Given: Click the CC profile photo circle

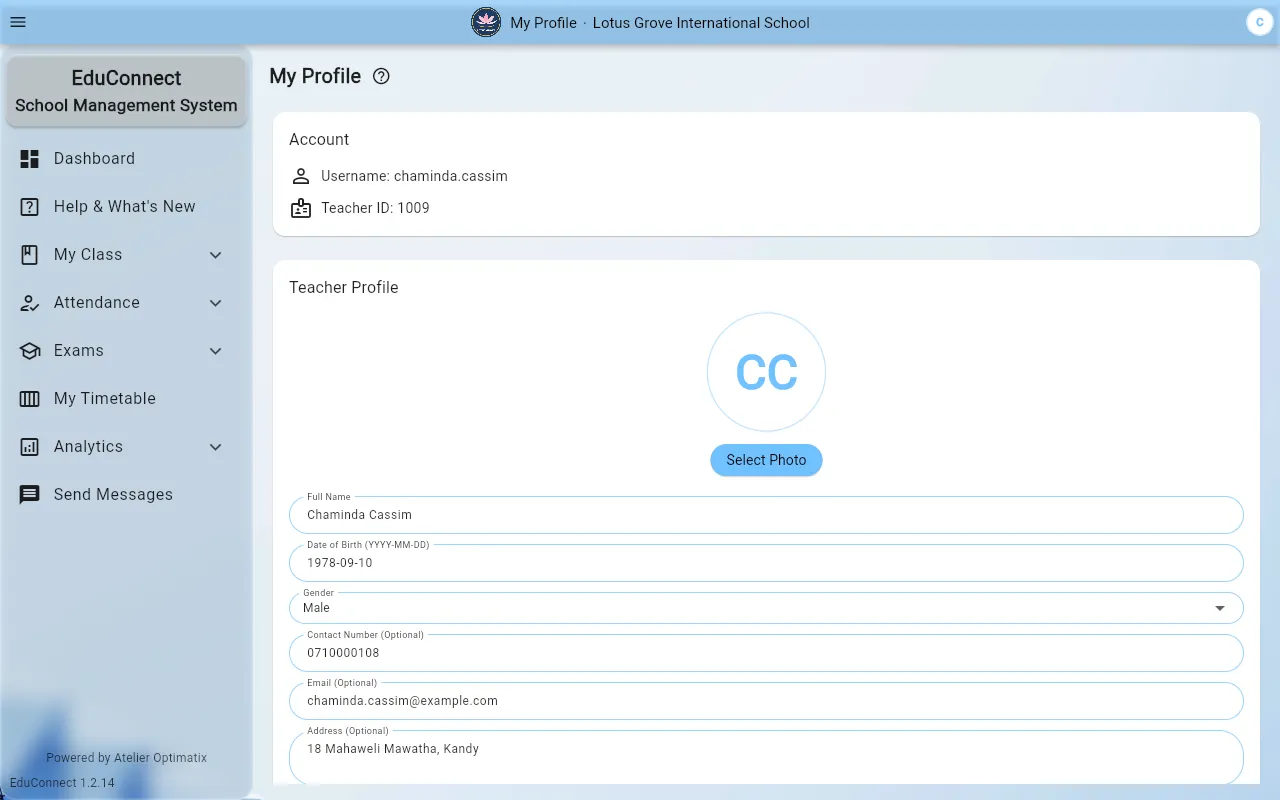Looking at the screenshot, I should [x=766, y=372].
